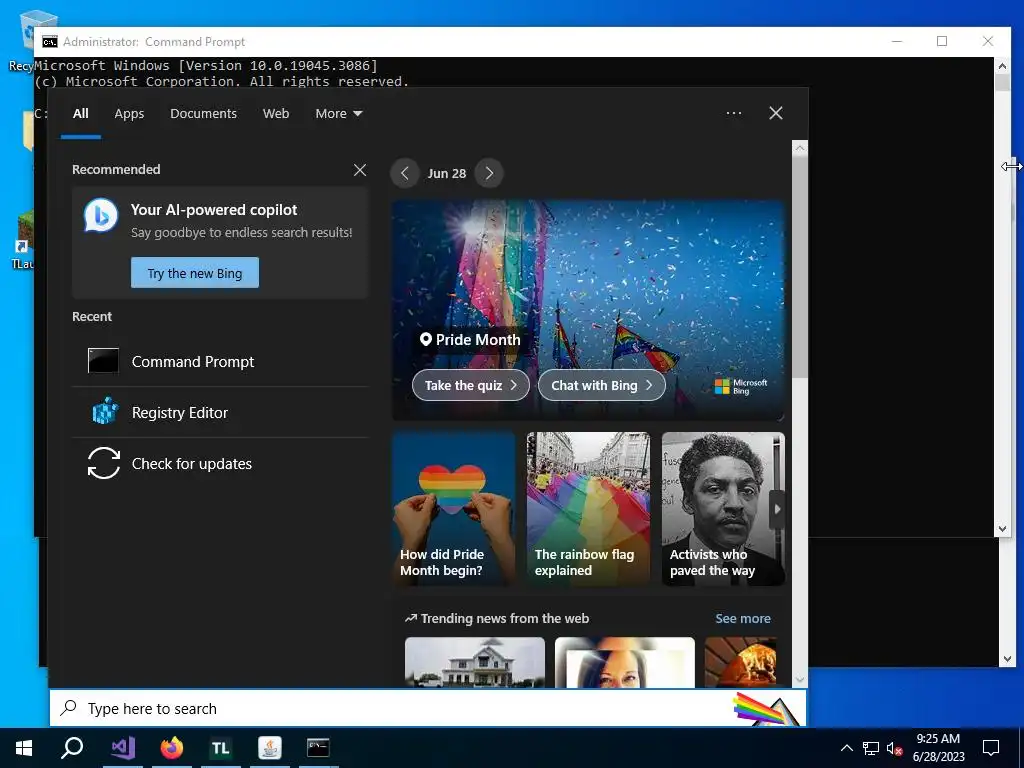Close the search panel with X
Image resolution: width=1024 pixels, height=768 pixels.
coord(776,113)
